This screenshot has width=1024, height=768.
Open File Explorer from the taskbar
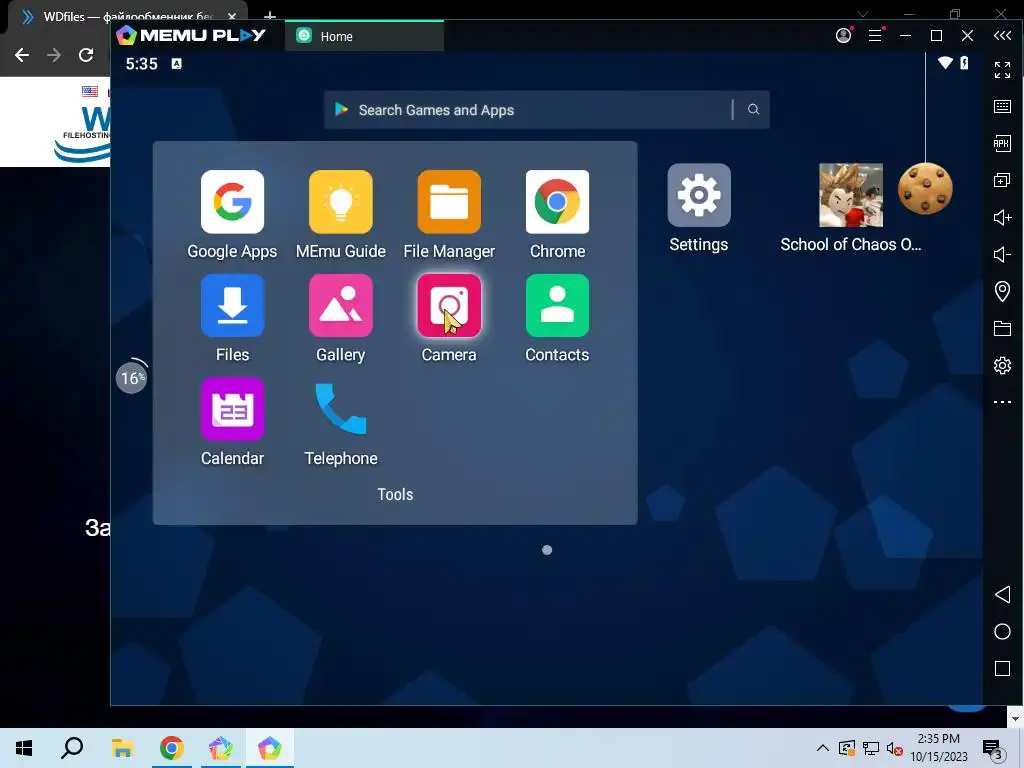coord(122,748)
